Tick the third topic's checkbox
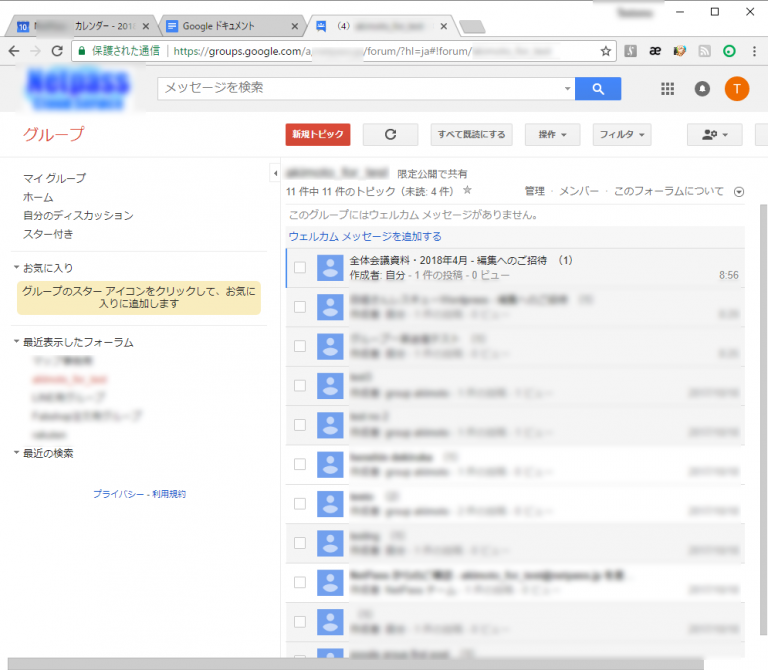 [300, 346]
